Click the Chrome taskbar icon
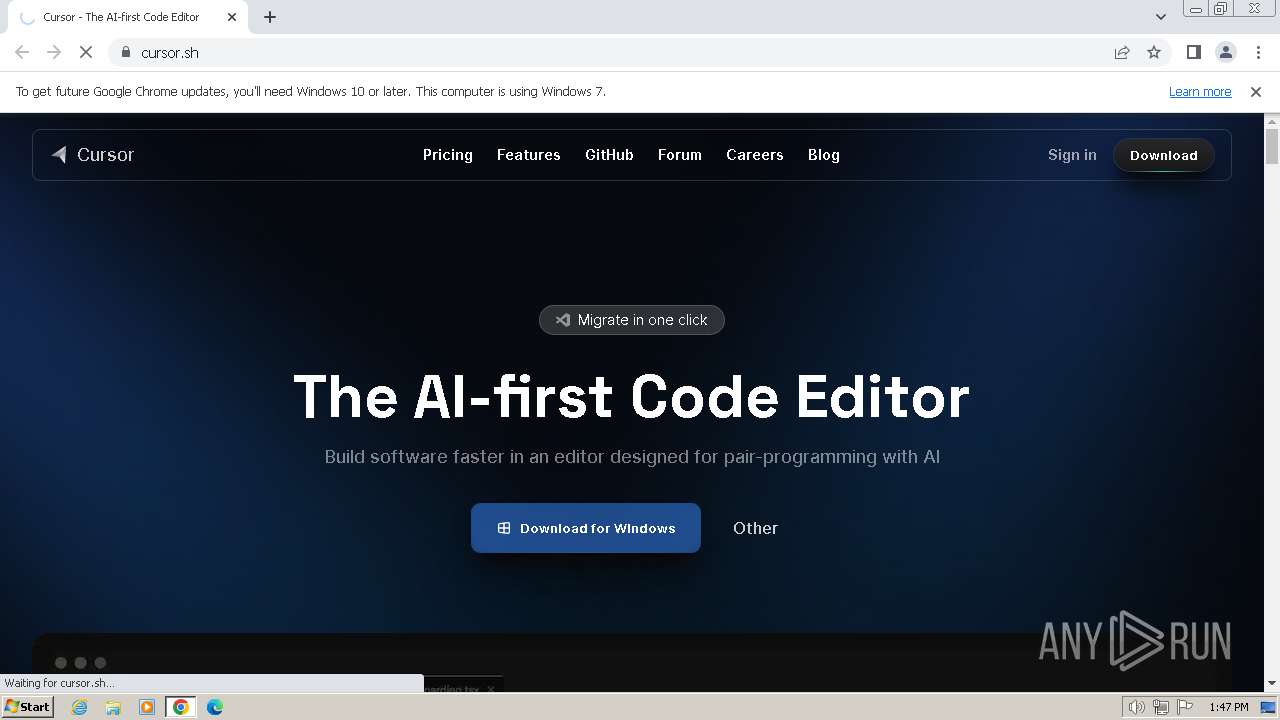Image resolution: width=1280 pixels, height=720 pixels. point(181,707)
